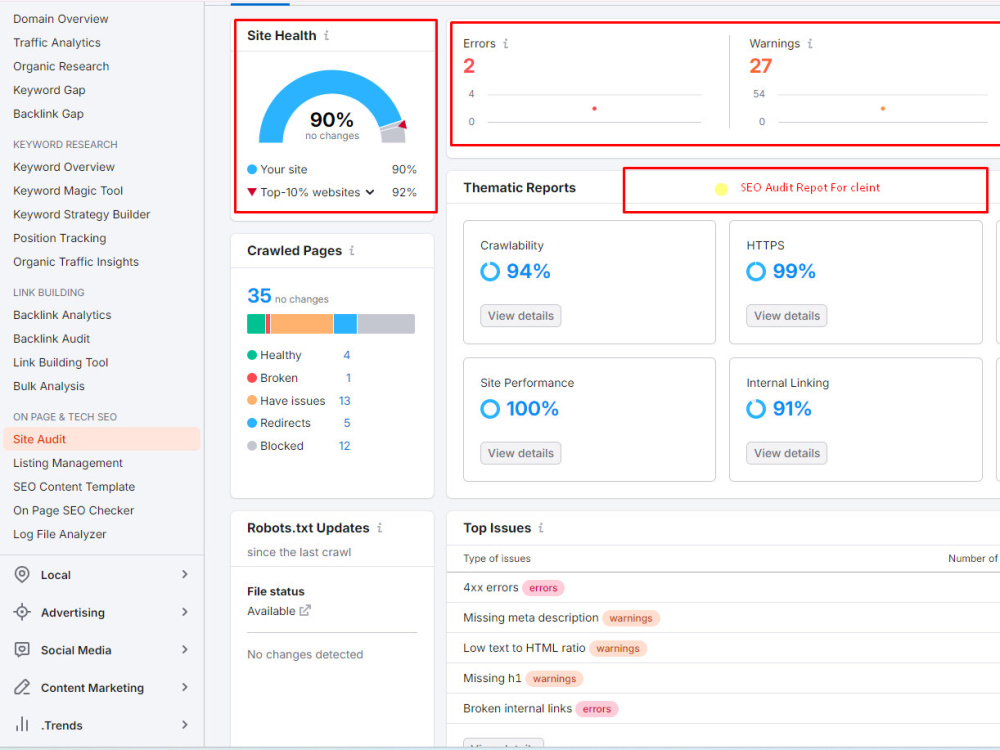Open the Healthy pages count 4

(346, 355)
